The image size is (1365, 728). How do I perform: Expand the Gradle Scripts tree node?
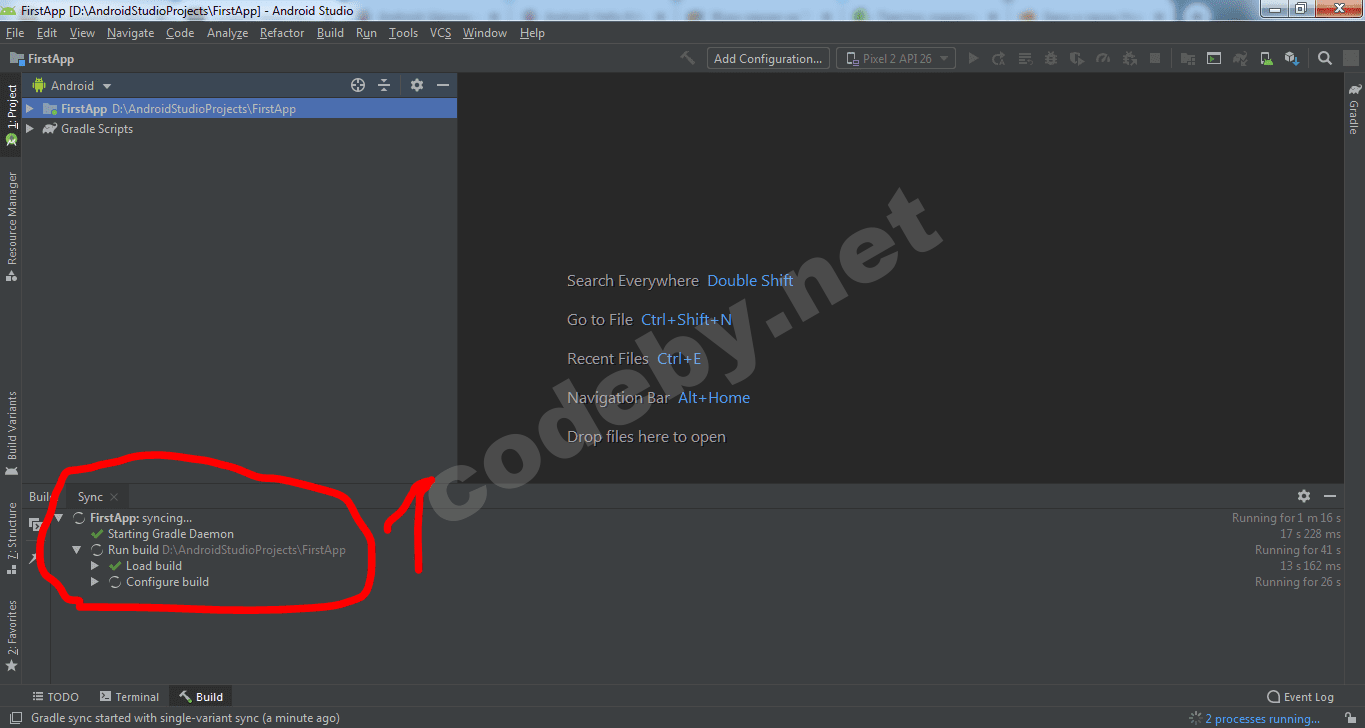pos(30,129)
